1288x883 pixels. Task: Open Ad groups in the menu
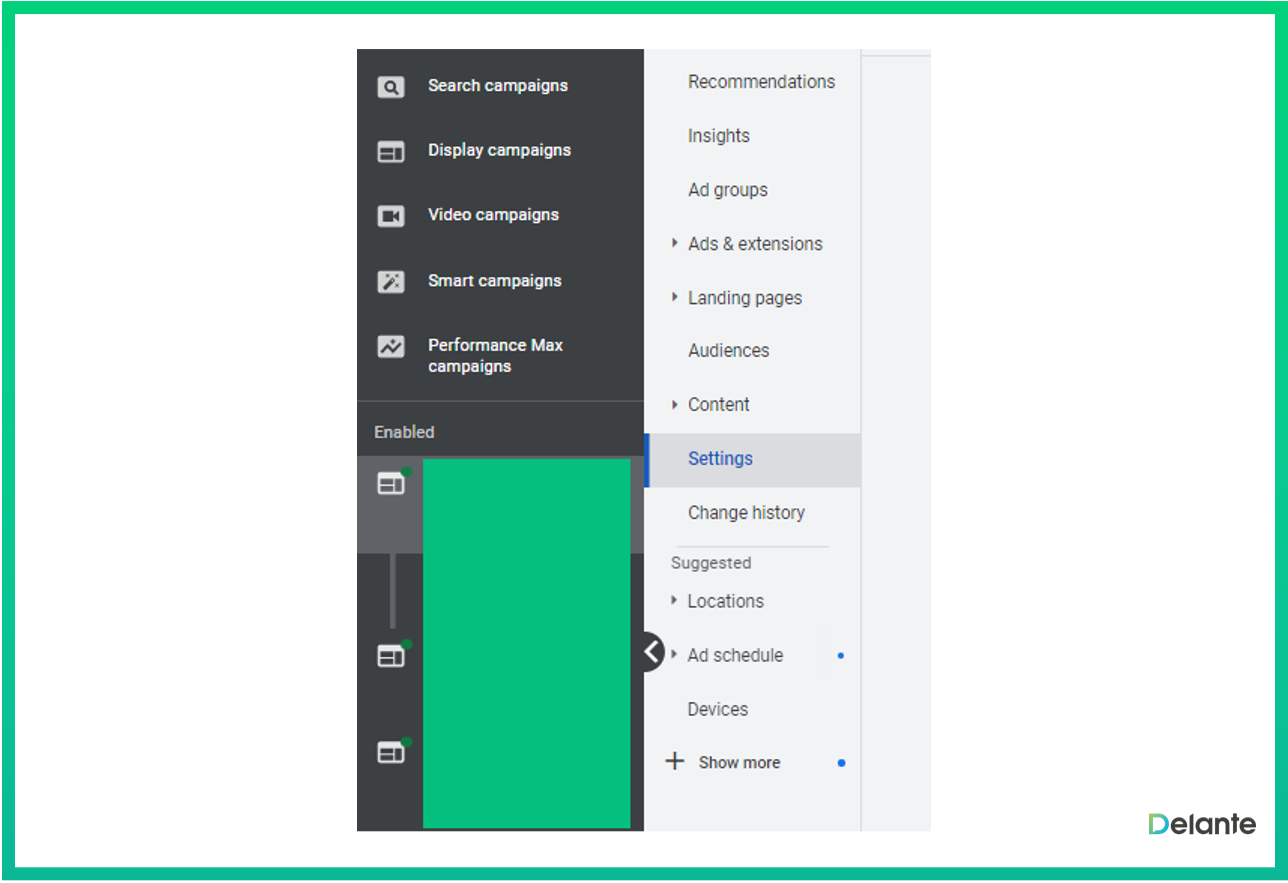(728, 190)
